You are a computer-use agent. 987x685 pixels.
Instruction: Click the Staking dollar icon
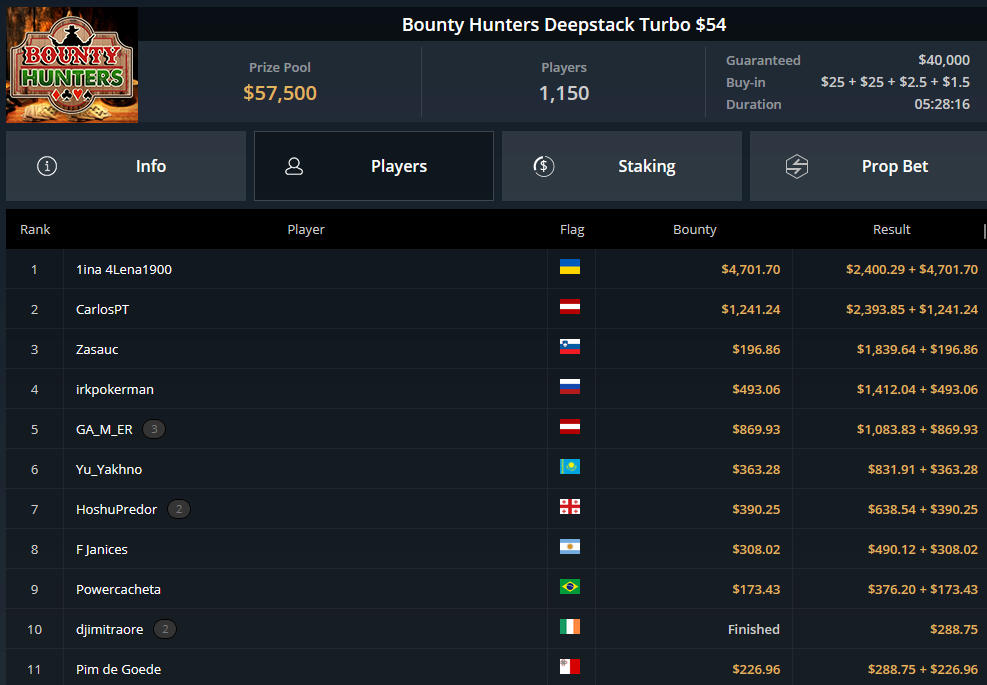pyautogui.click(x=544, y=166)
